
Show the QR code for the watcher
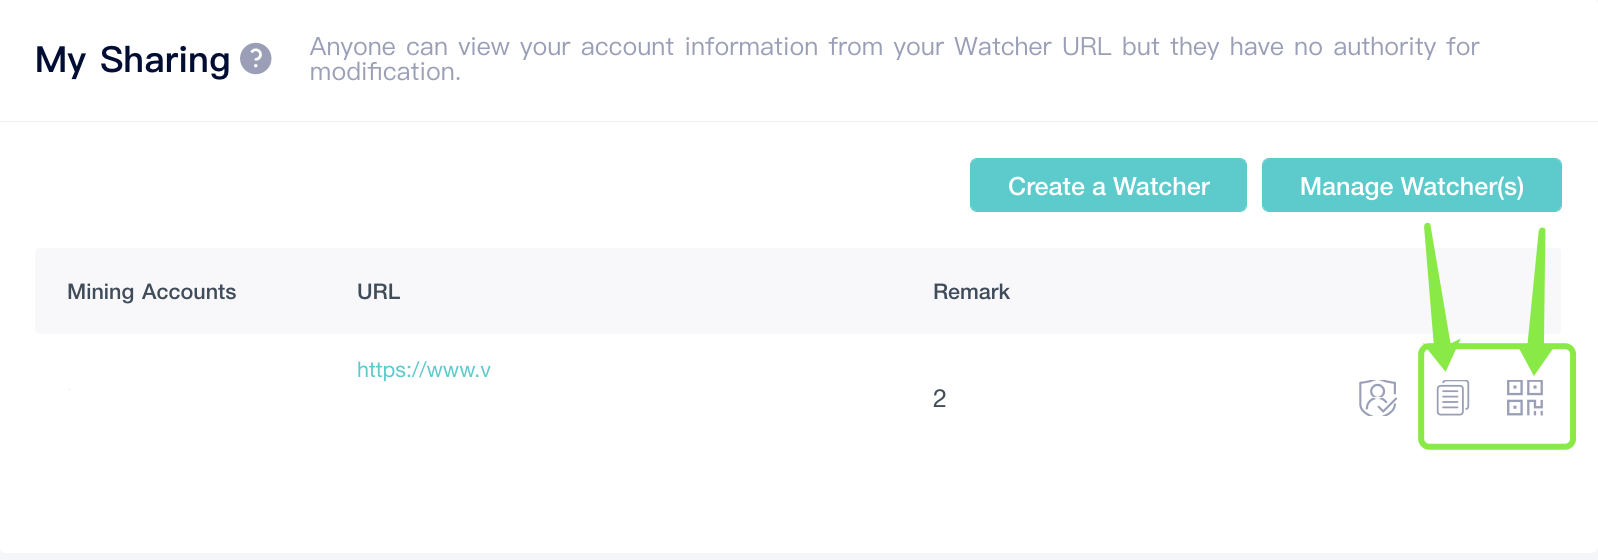point(1525,398)
